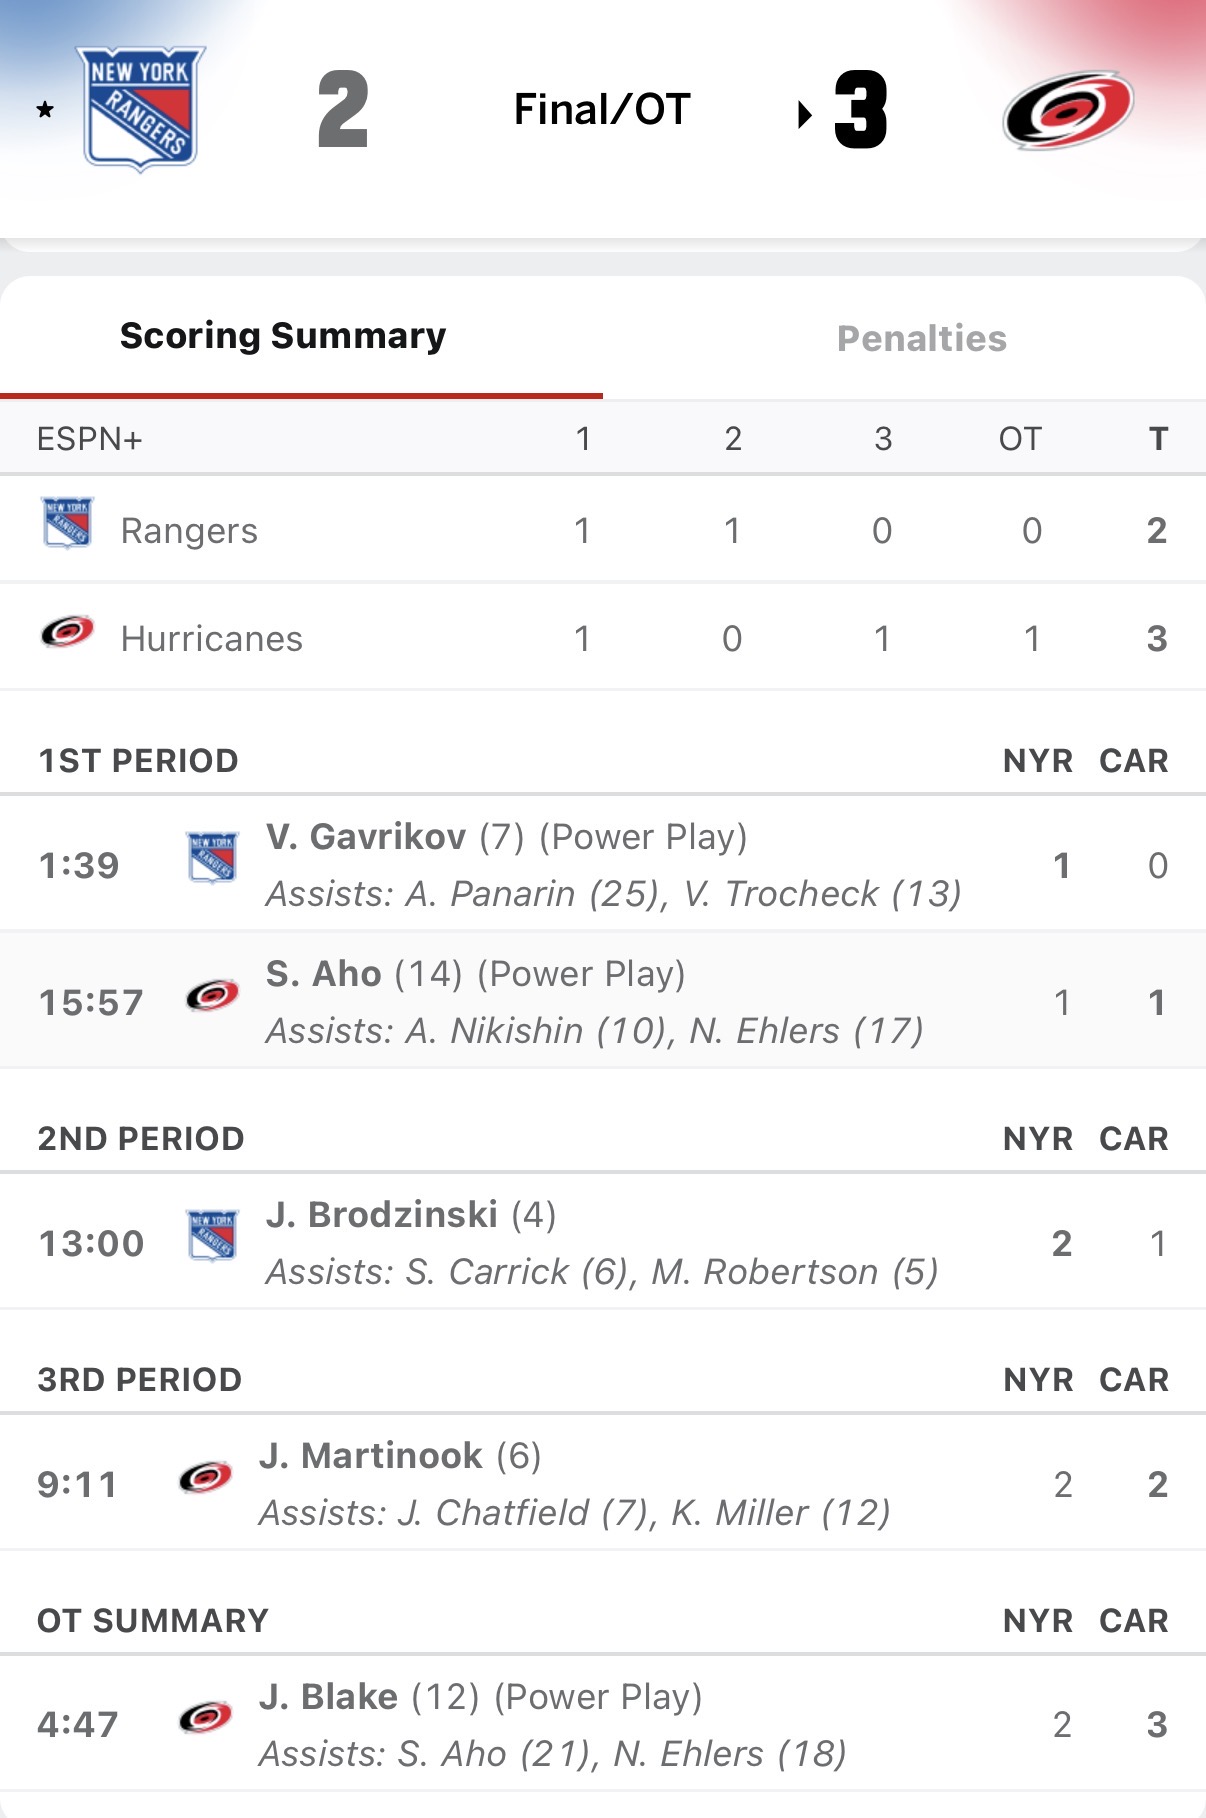Open S. Aho's goal scorer link
Image resolution: width=1206 pixels, height=1818 pixels.
324,974
